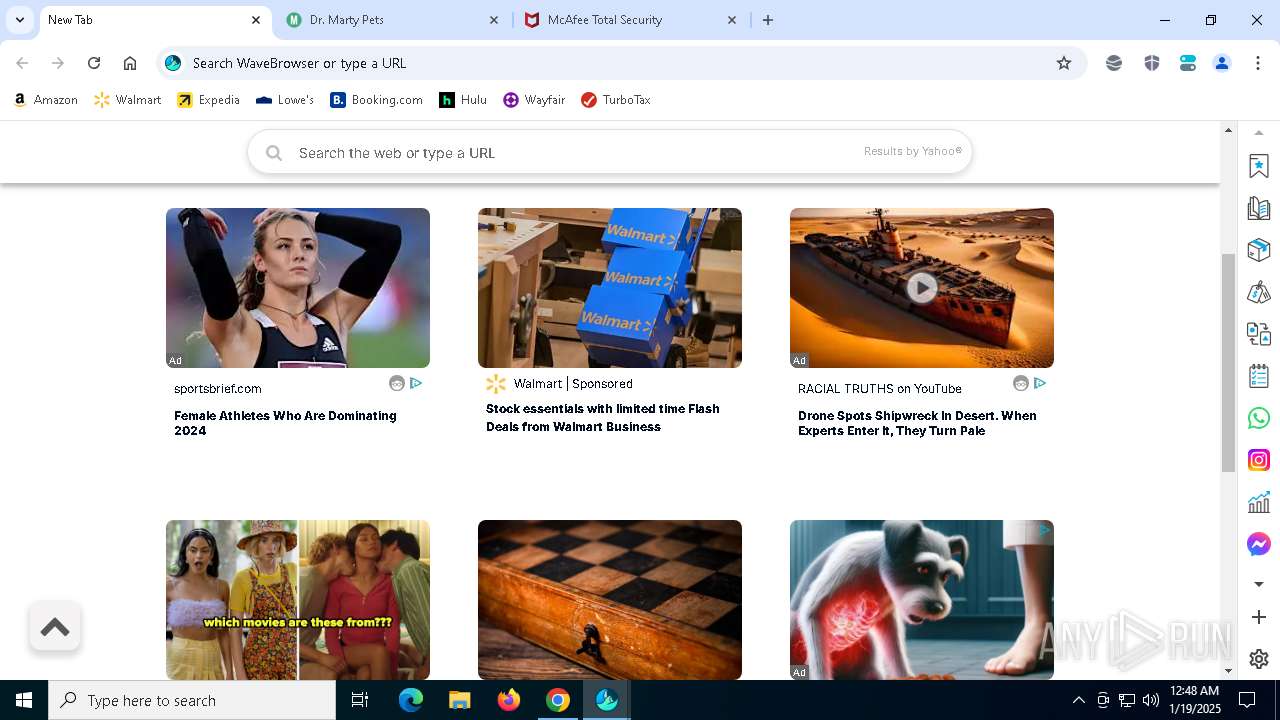The width and height of the screenshot is (1280, 720).
Task: Open the sidebar shopping bags icon
Action: (1259, 292)
